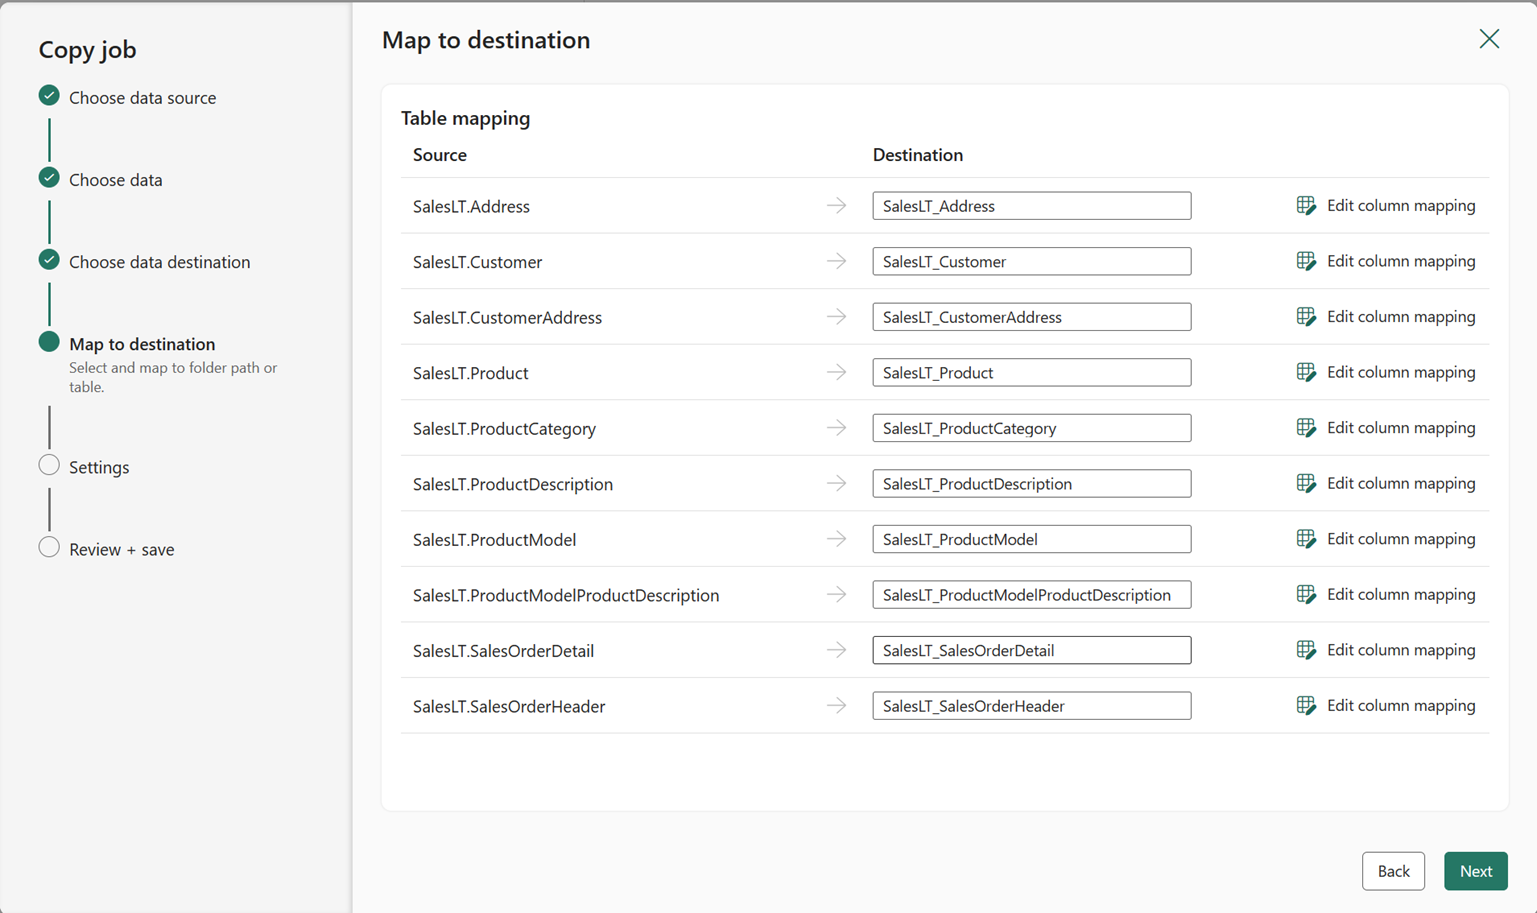Click the column mapping icon for SalesLT.ProductModel
1537x913 pixels.
click(x=1306, y=539)
